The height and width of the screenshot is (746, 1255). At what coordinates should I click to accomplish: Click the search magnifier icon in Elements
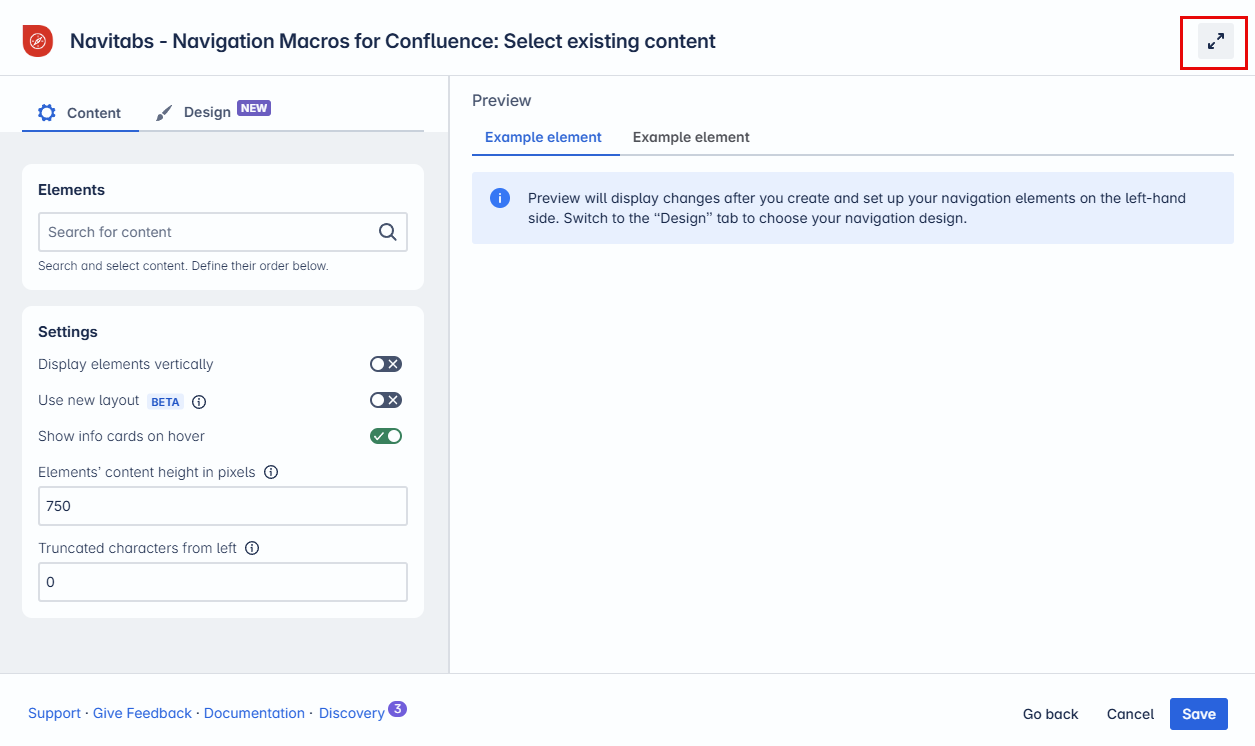pyautogui.click(x=388, y=232)
